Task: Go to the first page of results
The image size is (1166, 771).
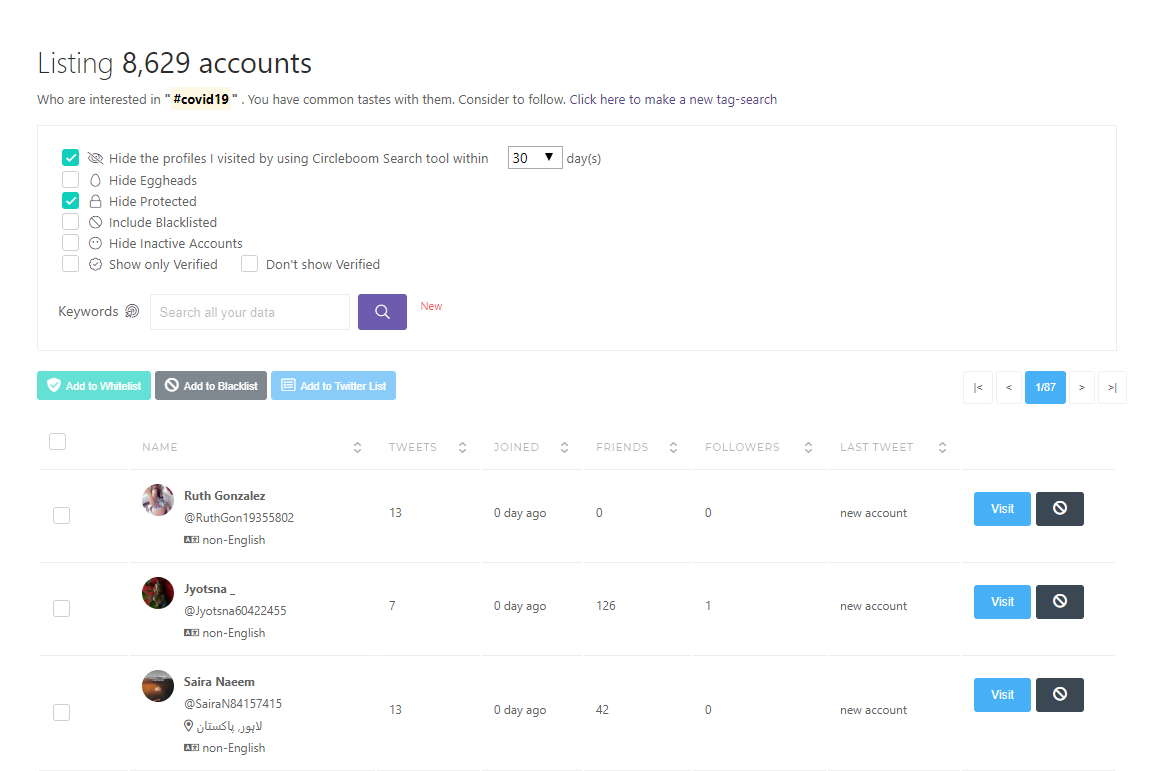Action: tap(978, 387)
